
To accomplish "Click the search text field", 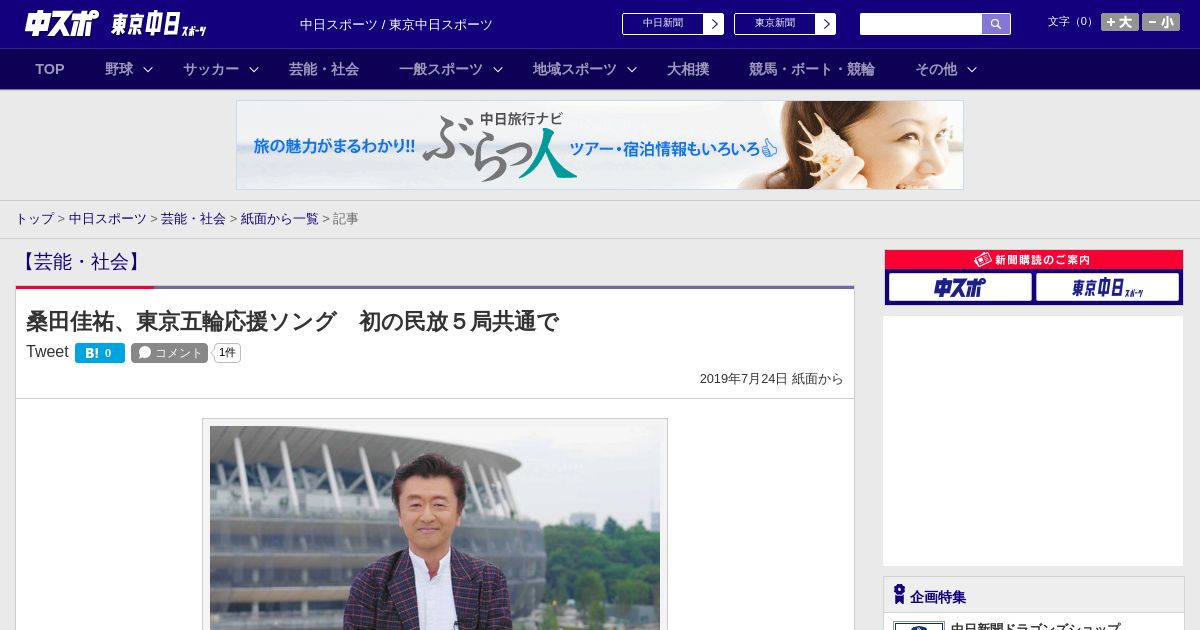I will 921,24.
